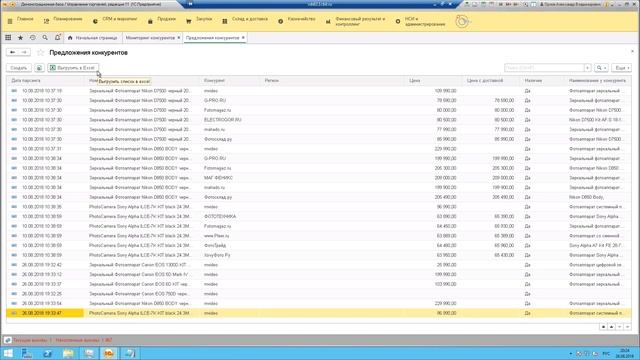Image resolution: width=640 pixels, height=360 pixels.
Task: Click the status bar calls icon
Action: [8, 340]
